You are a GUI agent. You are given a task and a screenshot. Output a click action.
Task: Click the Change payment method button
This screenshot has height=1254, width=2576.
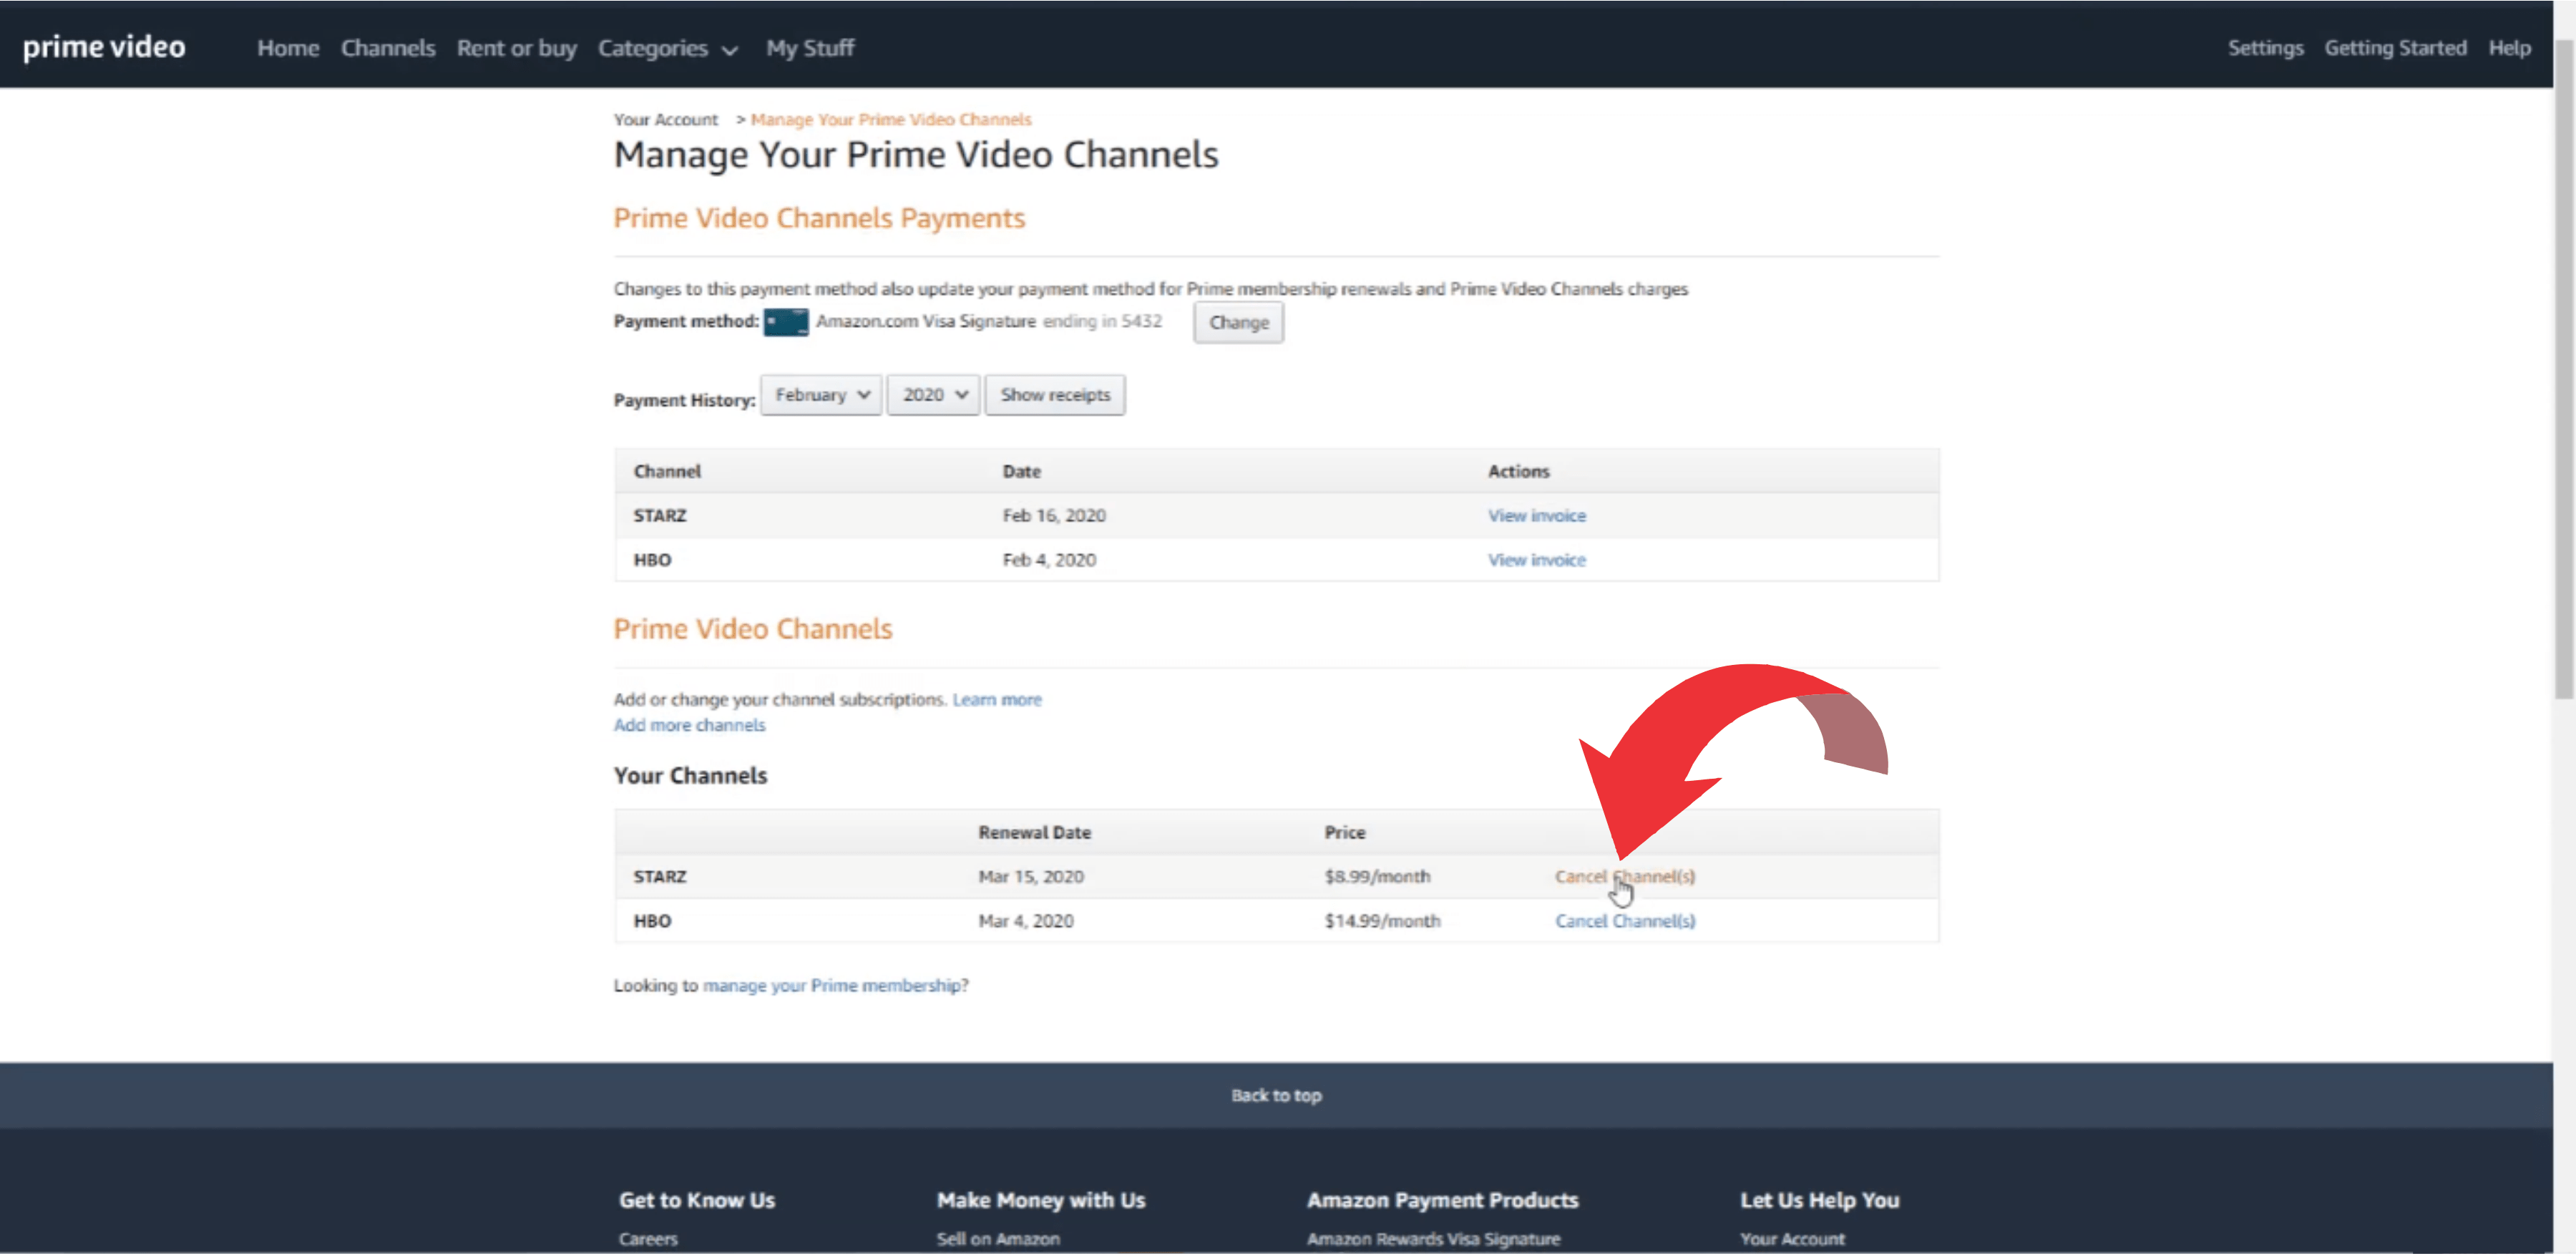coord(1238,322)
